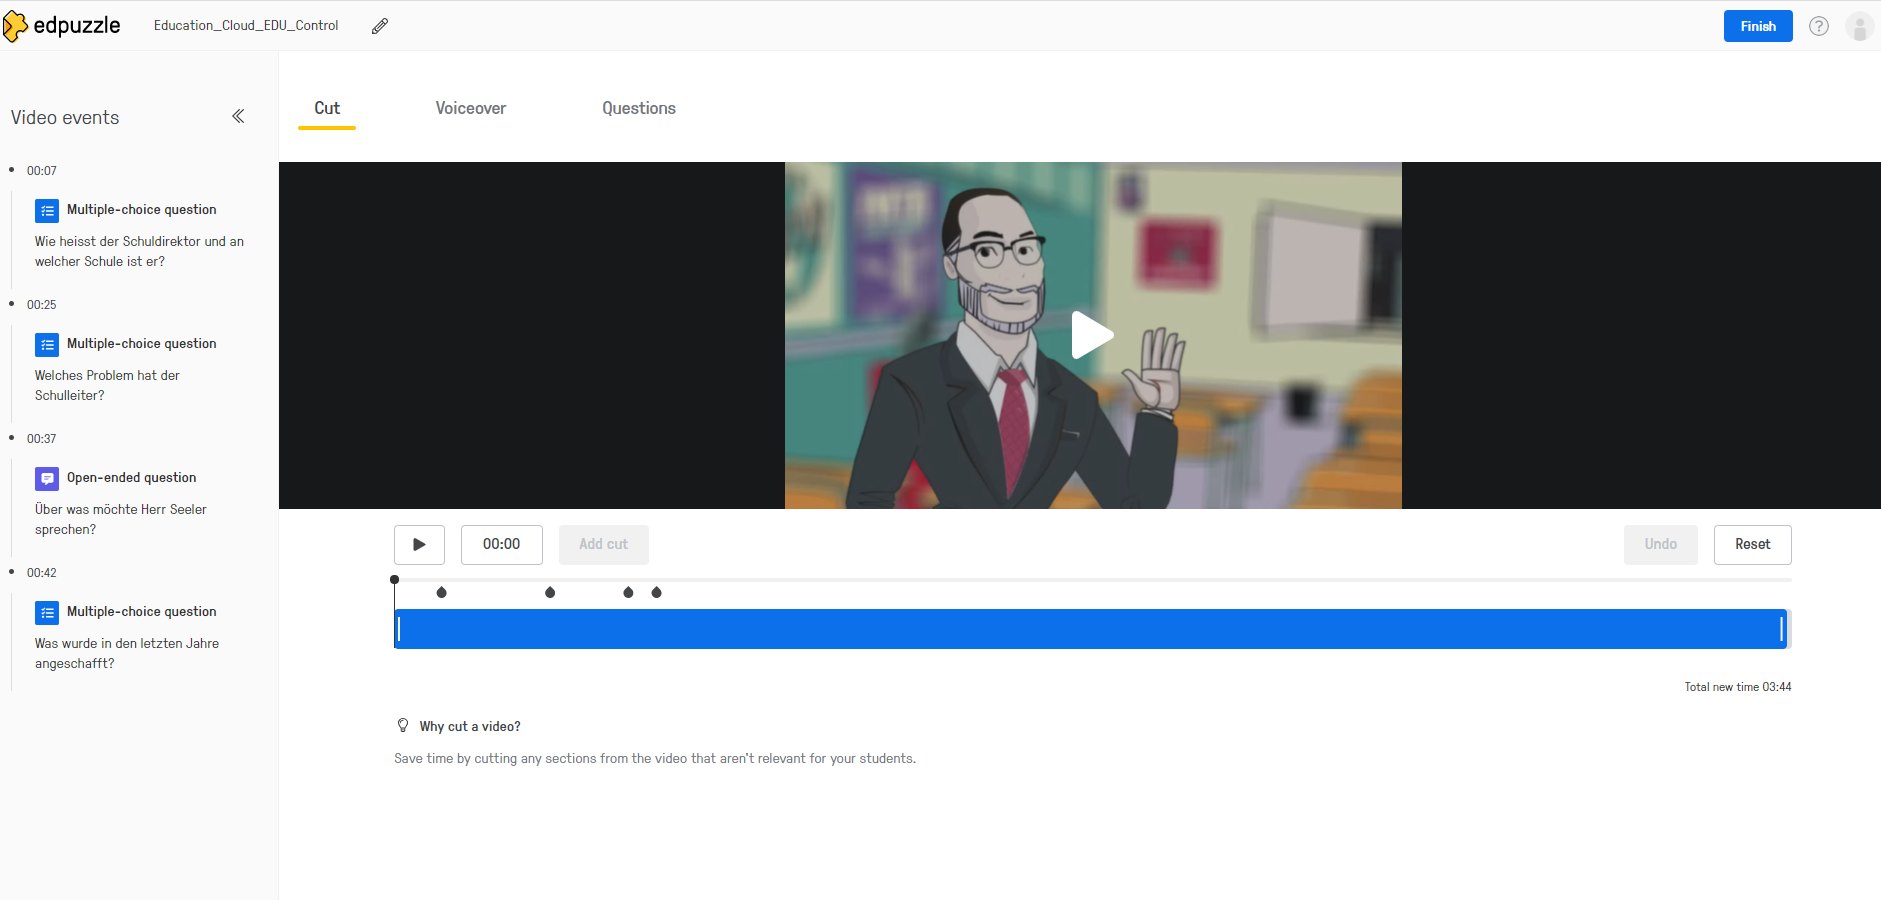Screen dimensions: 1881x900
Task: Click the 'Why cut a video?' heading
Action: point(470,727)
